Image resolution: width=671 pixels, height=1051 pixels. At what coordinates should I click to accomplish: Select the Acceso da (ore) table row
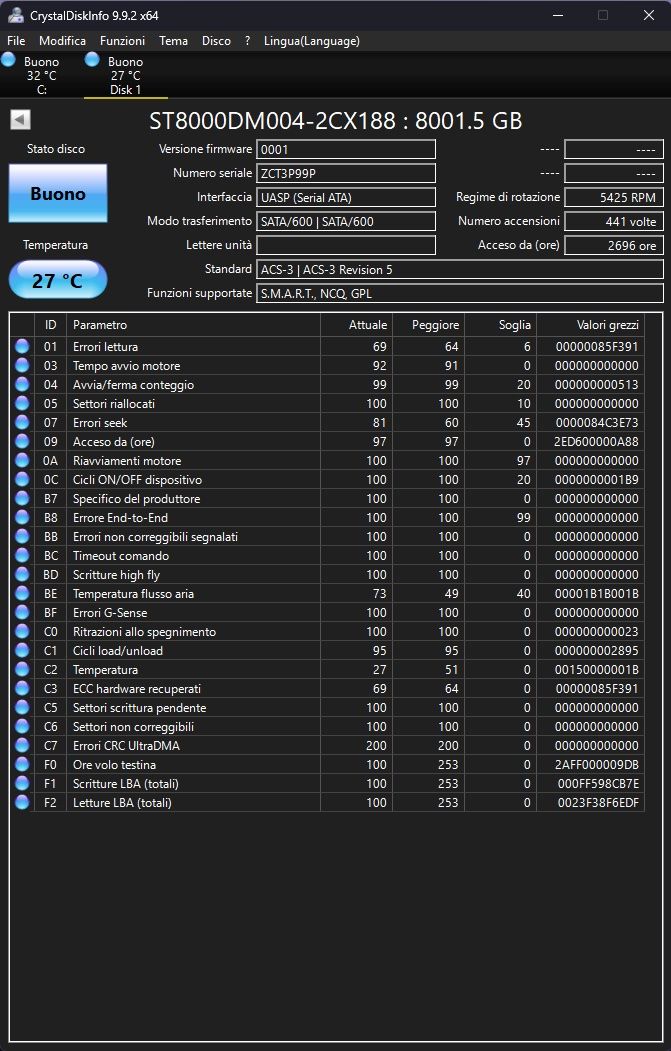(327, 442)
